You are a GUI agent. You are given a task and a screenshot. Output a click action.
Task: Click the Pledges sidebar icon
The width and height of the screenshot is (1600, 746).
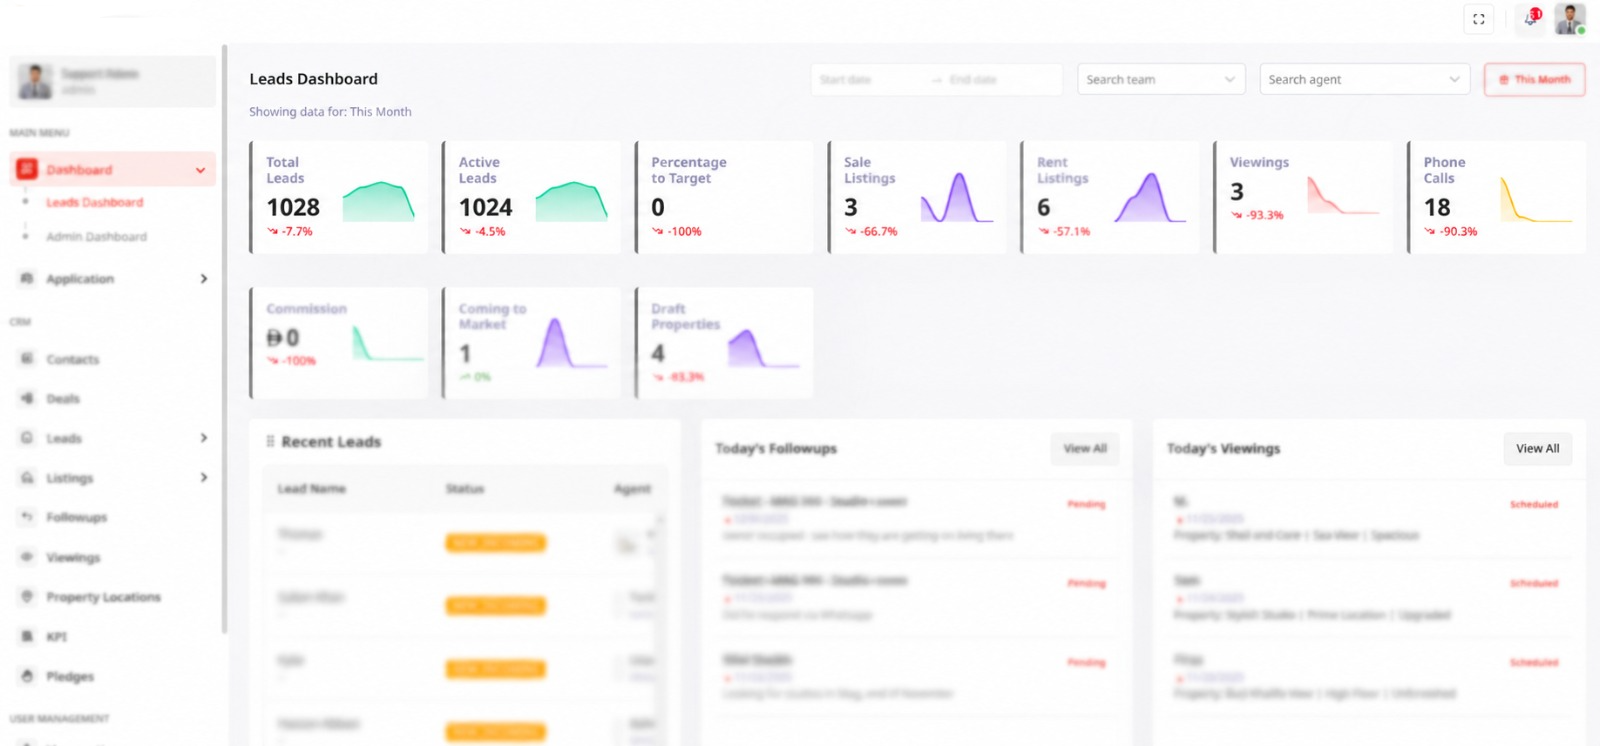(27, 676)
